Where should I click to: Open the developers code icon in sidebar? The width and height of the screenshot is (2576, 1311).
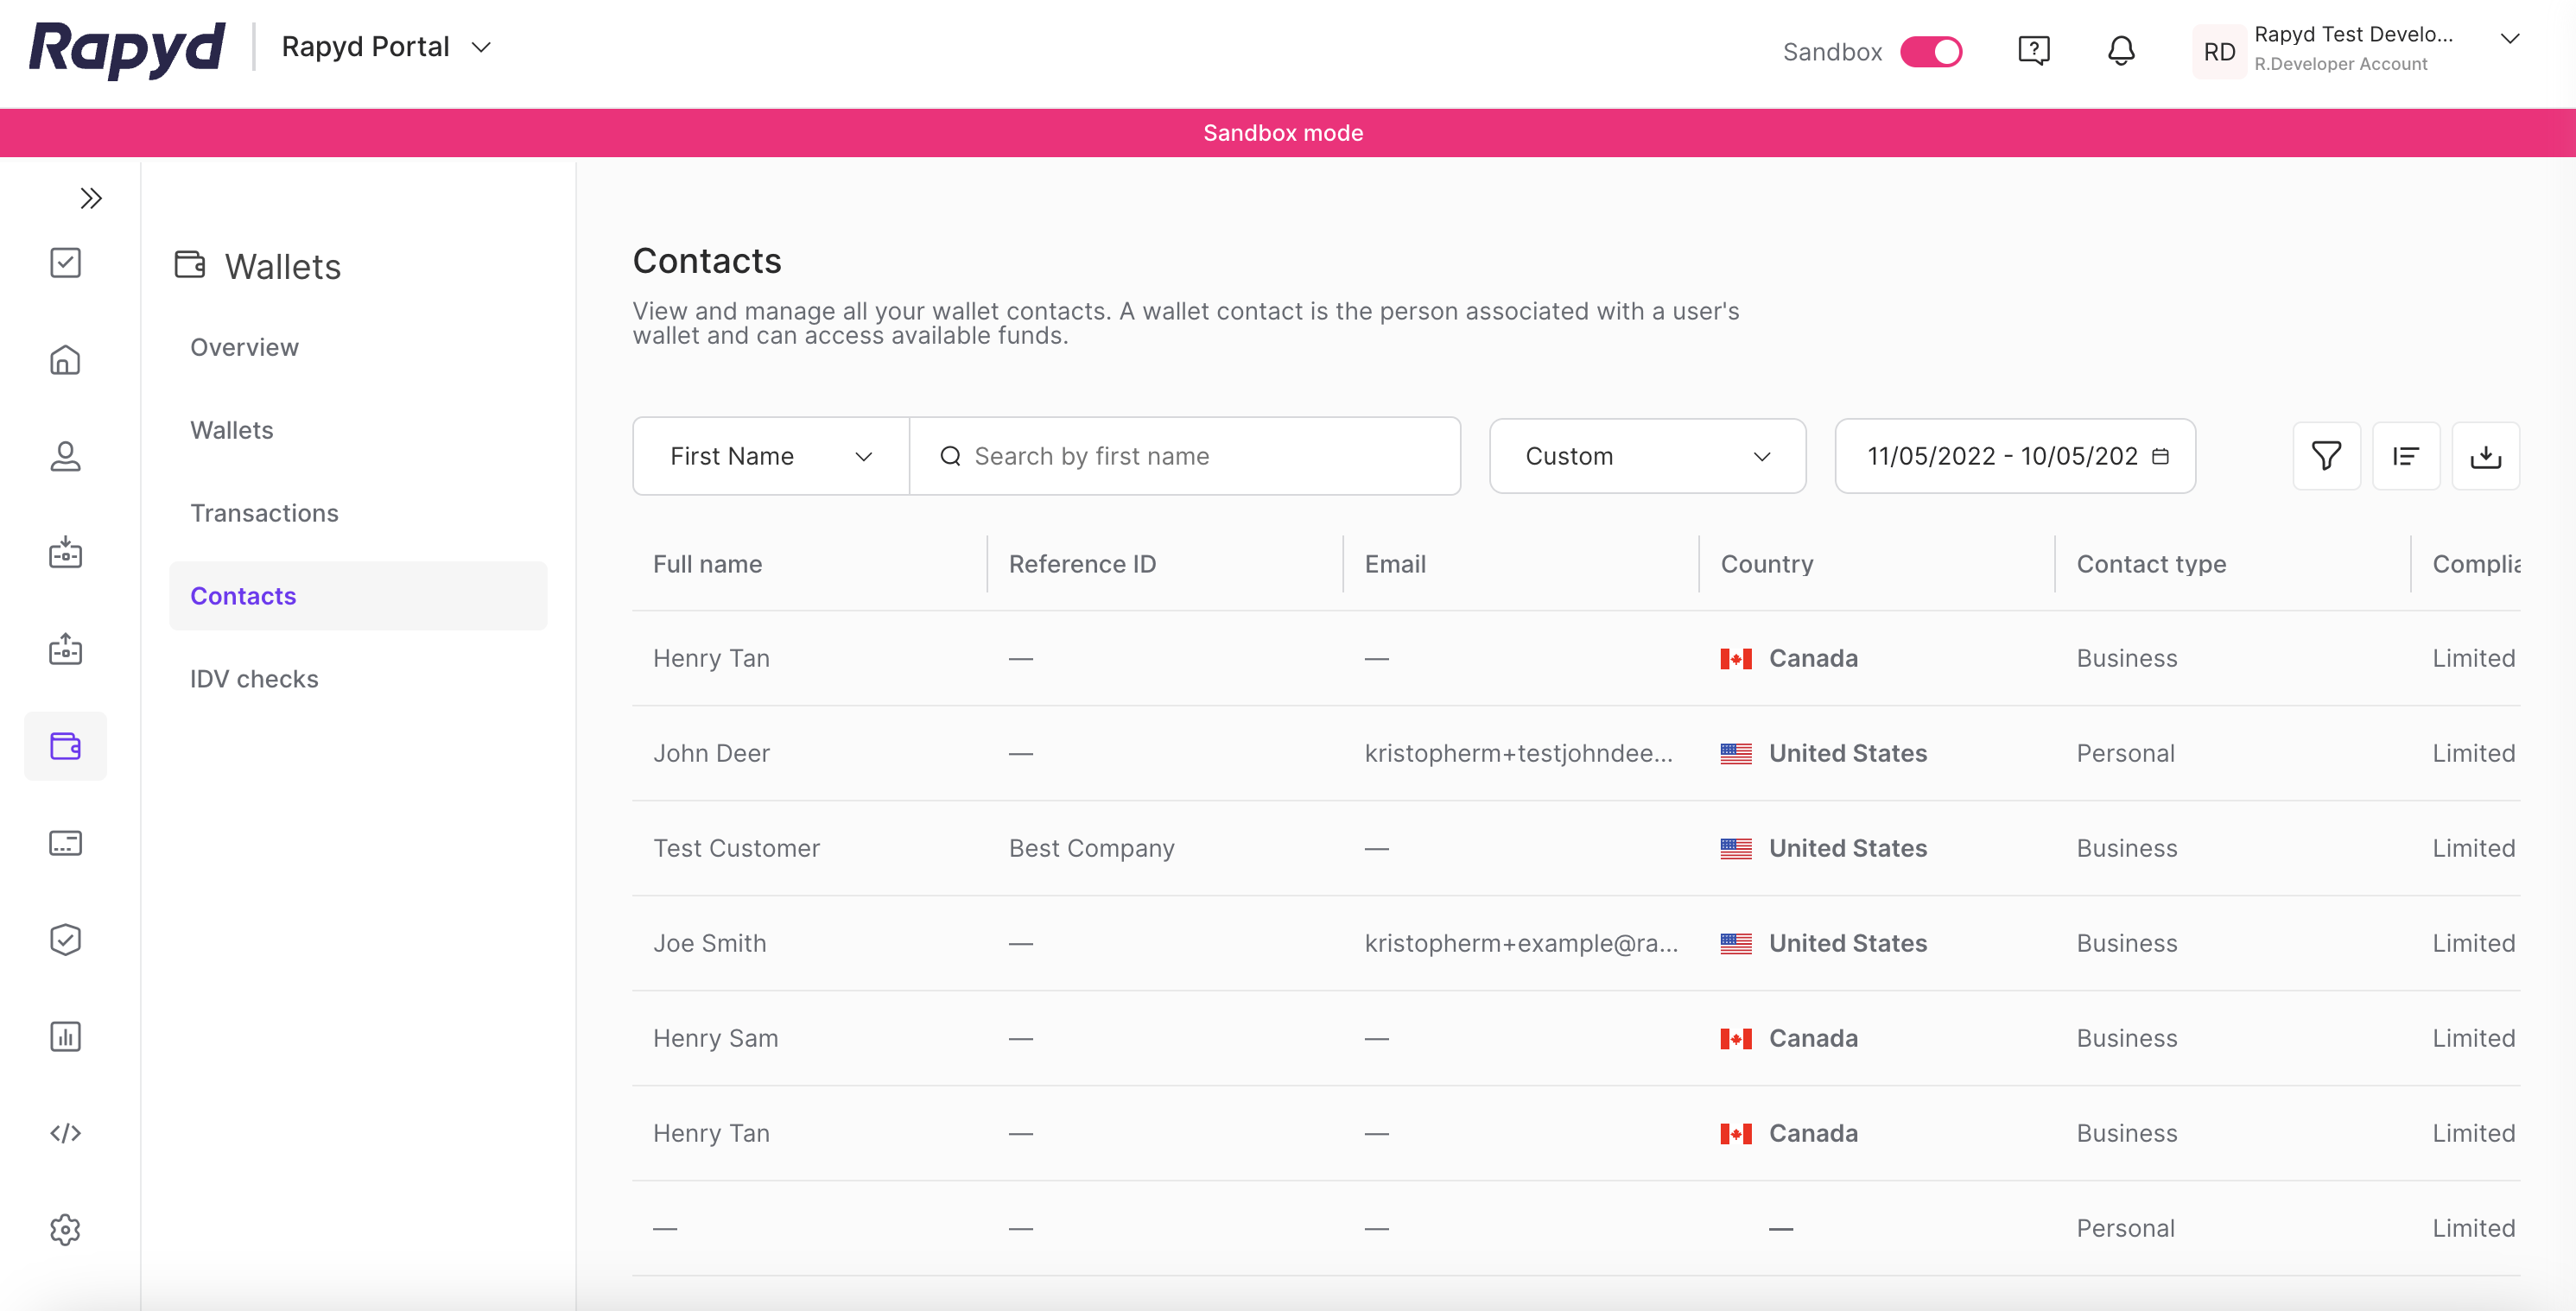coord(65,1133)
